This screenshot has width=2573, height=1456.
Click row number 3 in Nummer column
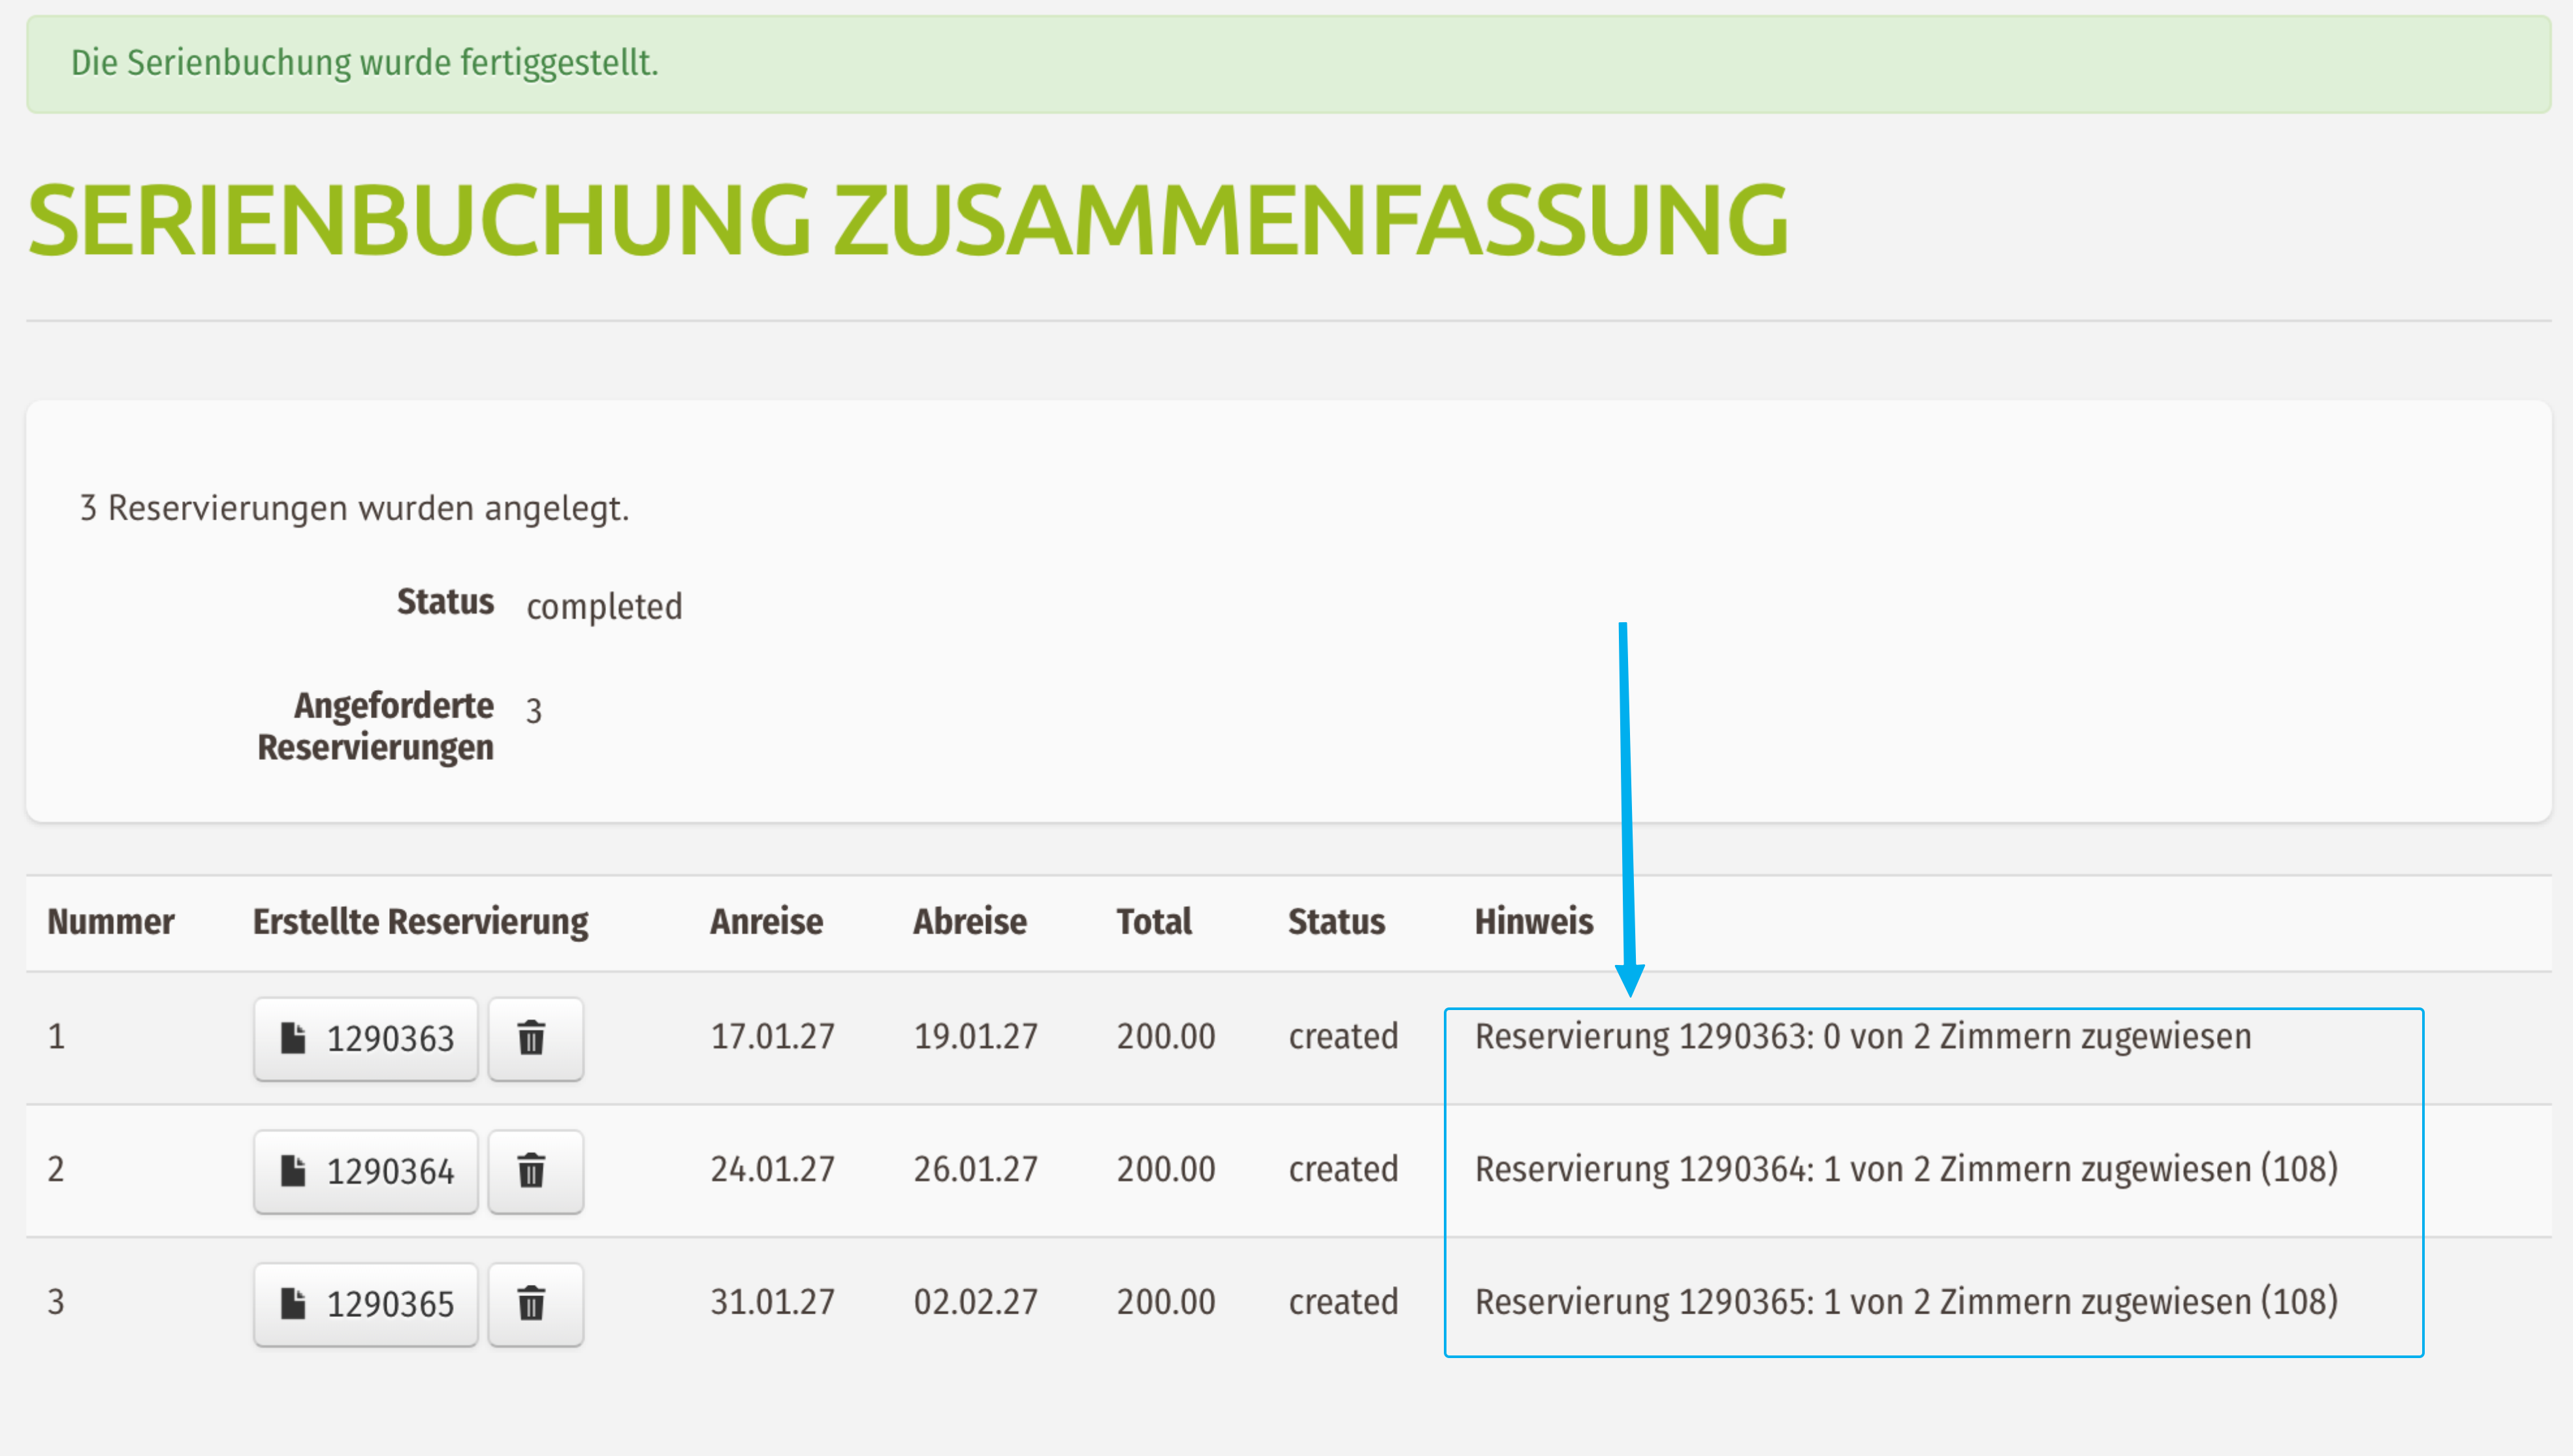coord(56,1302)
